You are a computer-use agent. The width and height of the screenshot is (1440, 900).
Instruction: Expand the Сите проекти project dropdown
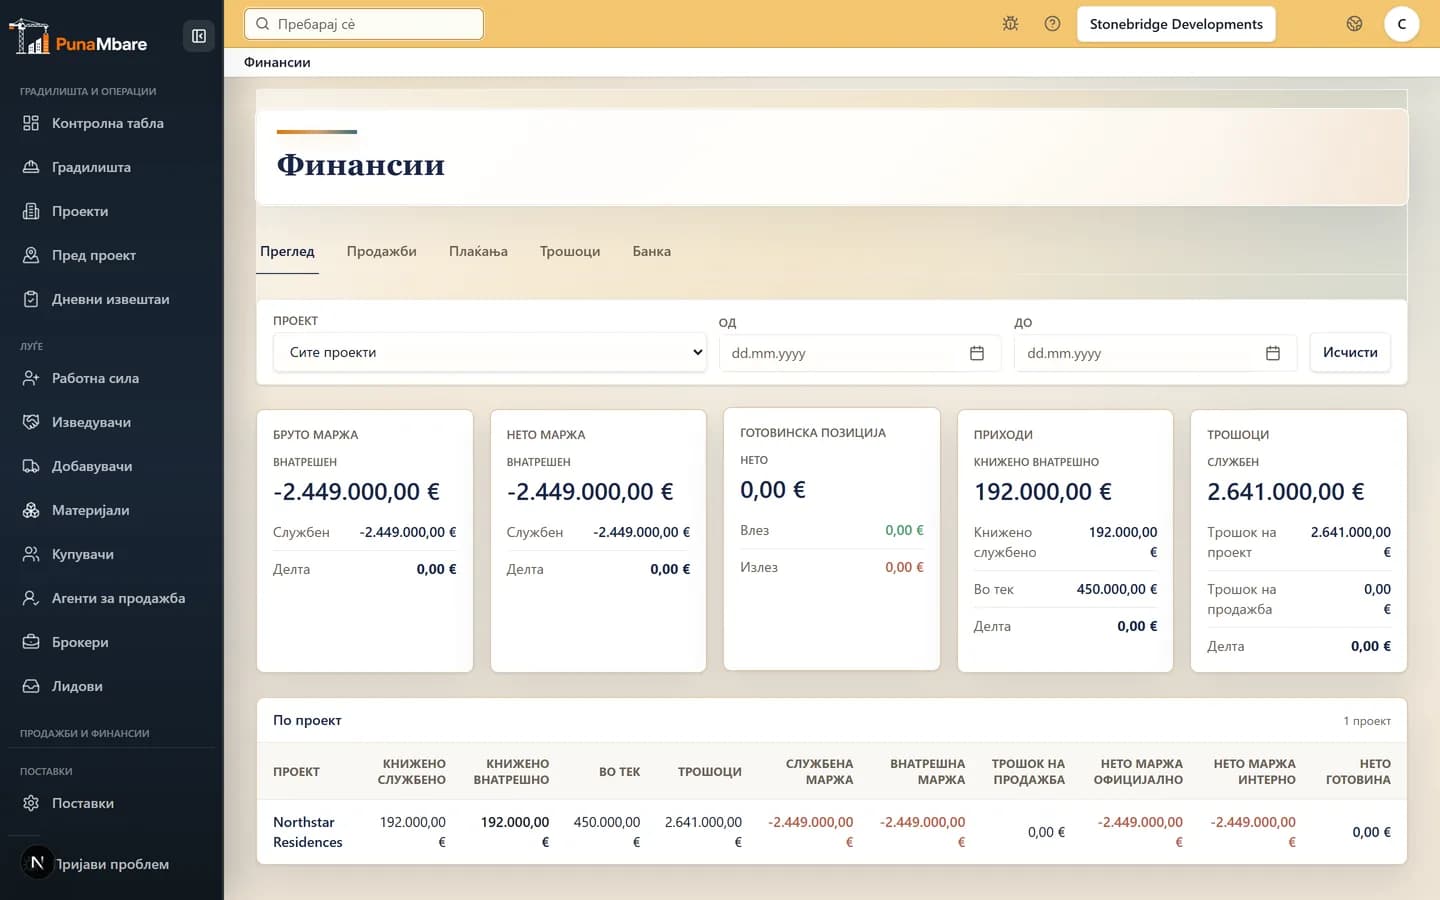coord(490,352)
